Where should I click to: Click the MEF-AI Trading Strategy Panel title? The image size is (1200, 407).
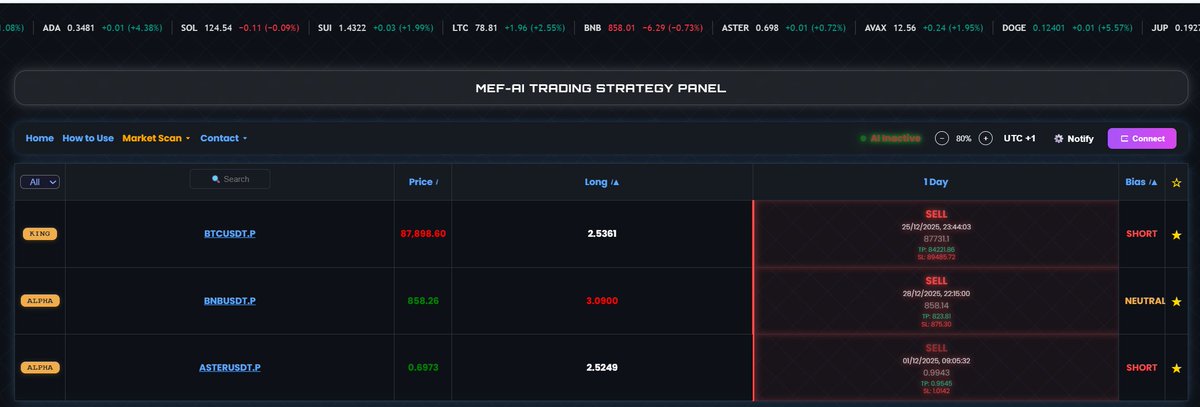(600, 88)
